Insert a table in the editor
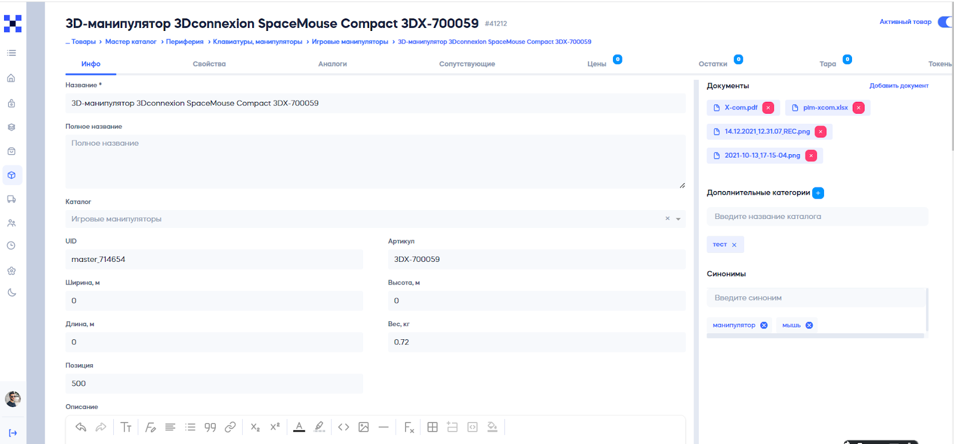 [433, 427]
